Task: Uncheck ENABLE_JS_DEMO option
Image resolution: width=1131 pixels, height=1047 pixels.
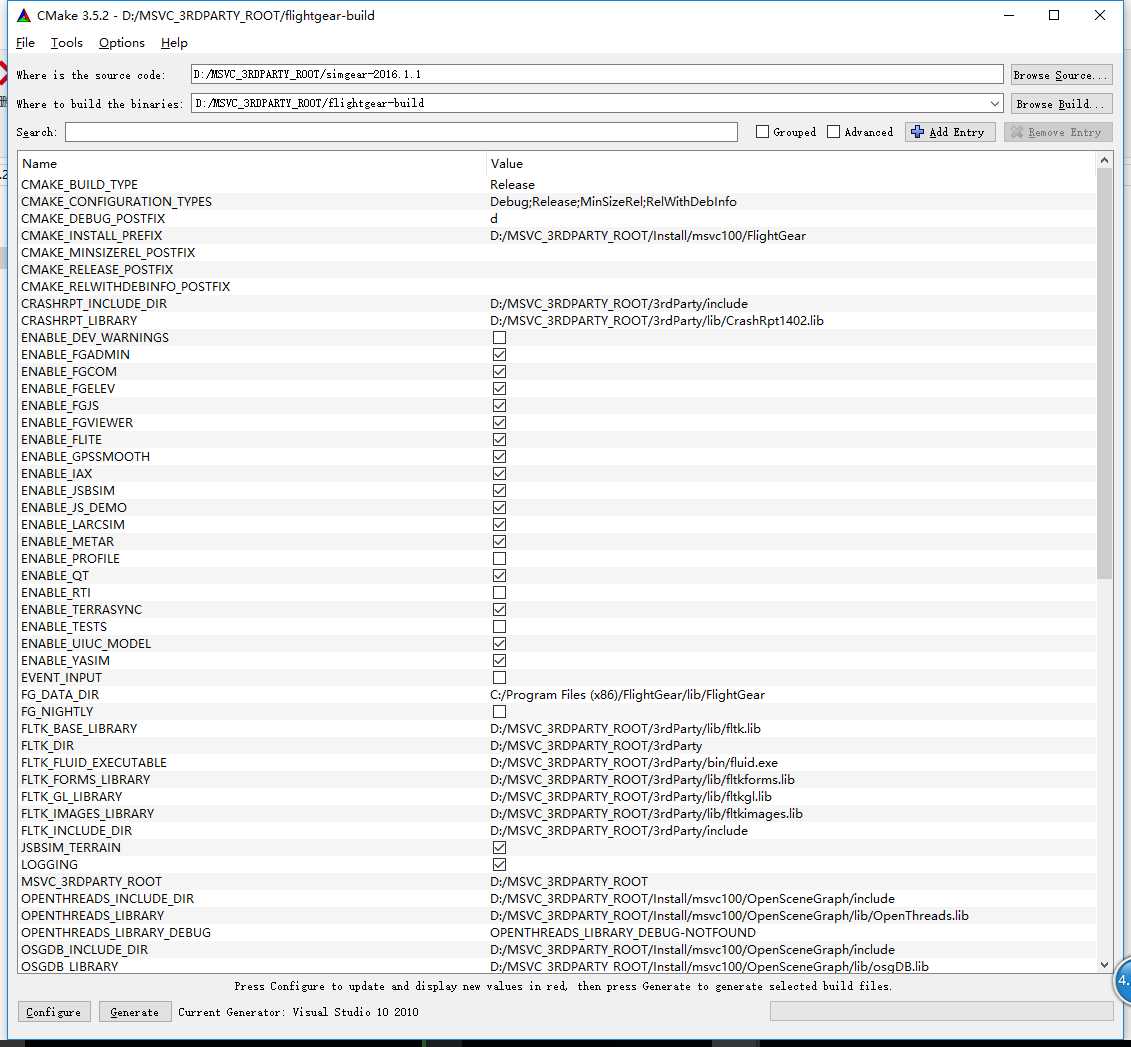Action: [499, 508]
